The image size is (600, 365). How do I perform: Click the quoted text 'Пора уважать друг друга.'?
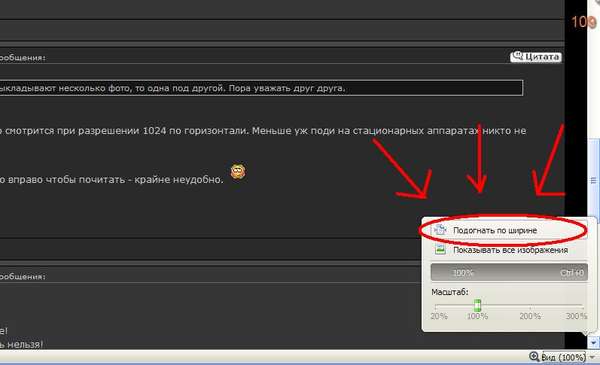pyautogui.click(x=287, y=88)
